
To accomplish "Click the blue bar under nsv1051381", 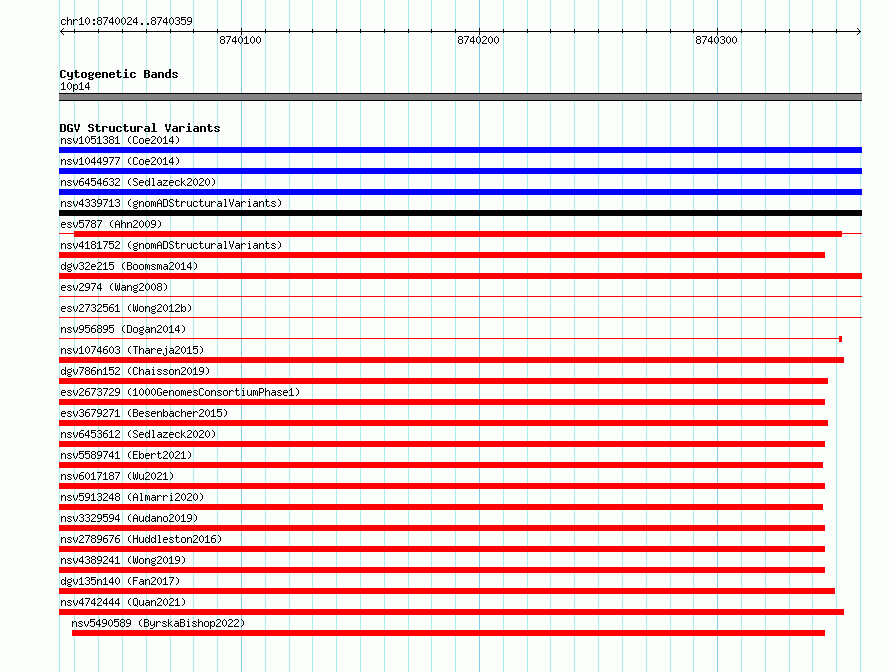I will (460, 150).
